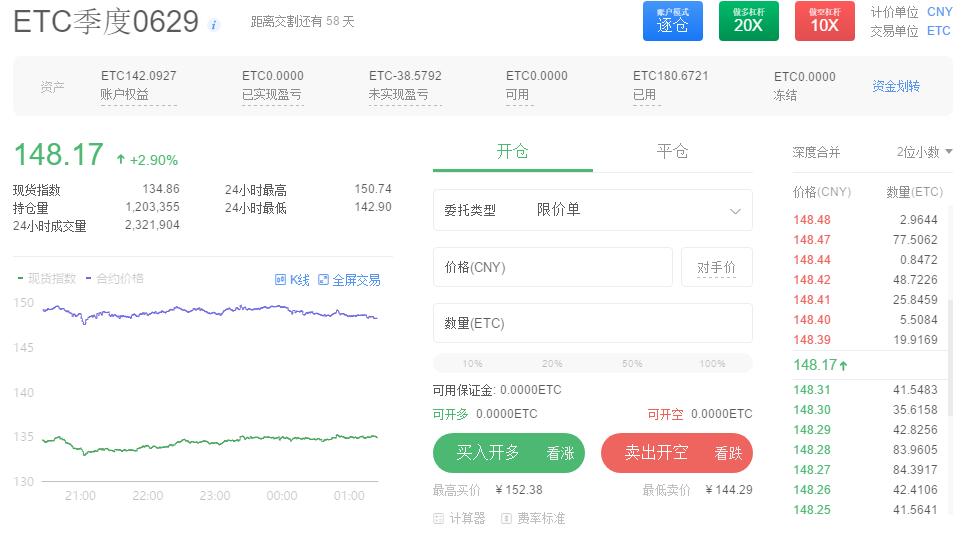Click the blue 逐仓 account mode badge

point(672,21)
